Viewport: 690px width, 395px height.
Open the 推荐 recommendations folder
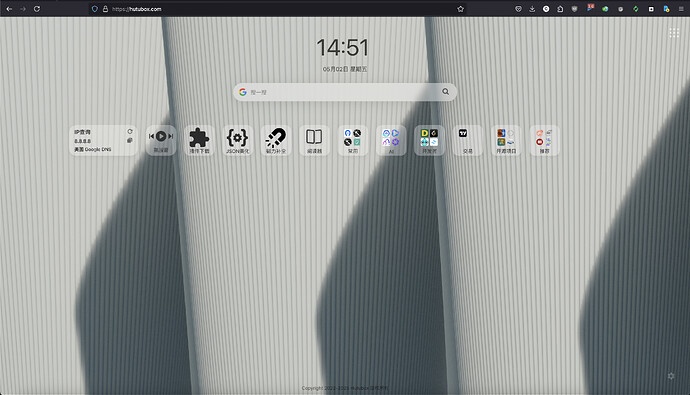[544, 140]
